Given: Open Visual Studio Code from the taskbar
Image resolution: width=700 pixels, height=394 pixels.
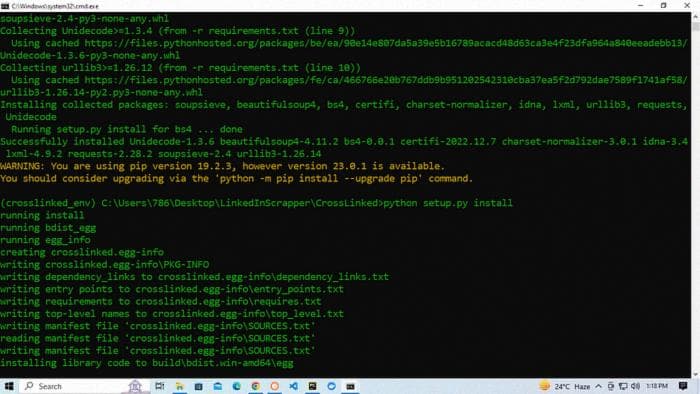Looking at the screenshot, I should [294, 386].
